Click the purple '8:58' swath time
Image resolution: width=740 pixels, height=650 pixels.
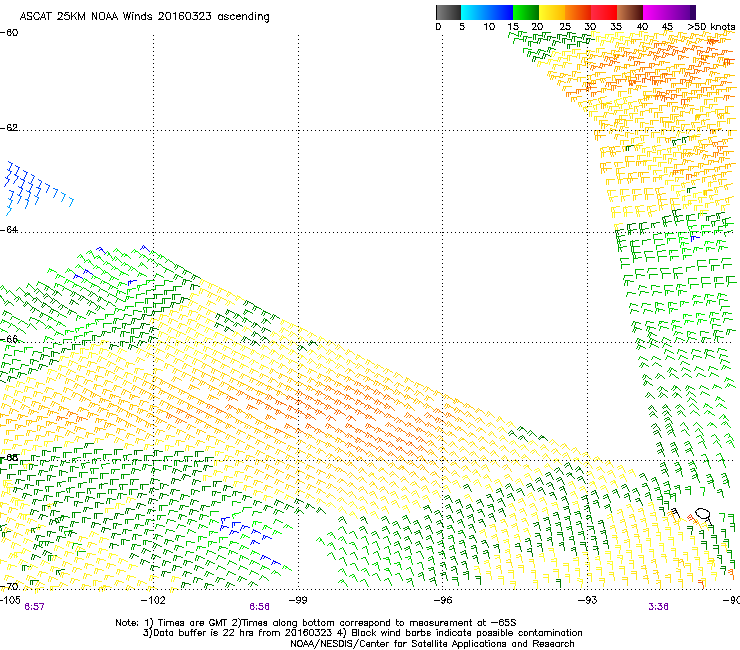[x=260, y=607]
